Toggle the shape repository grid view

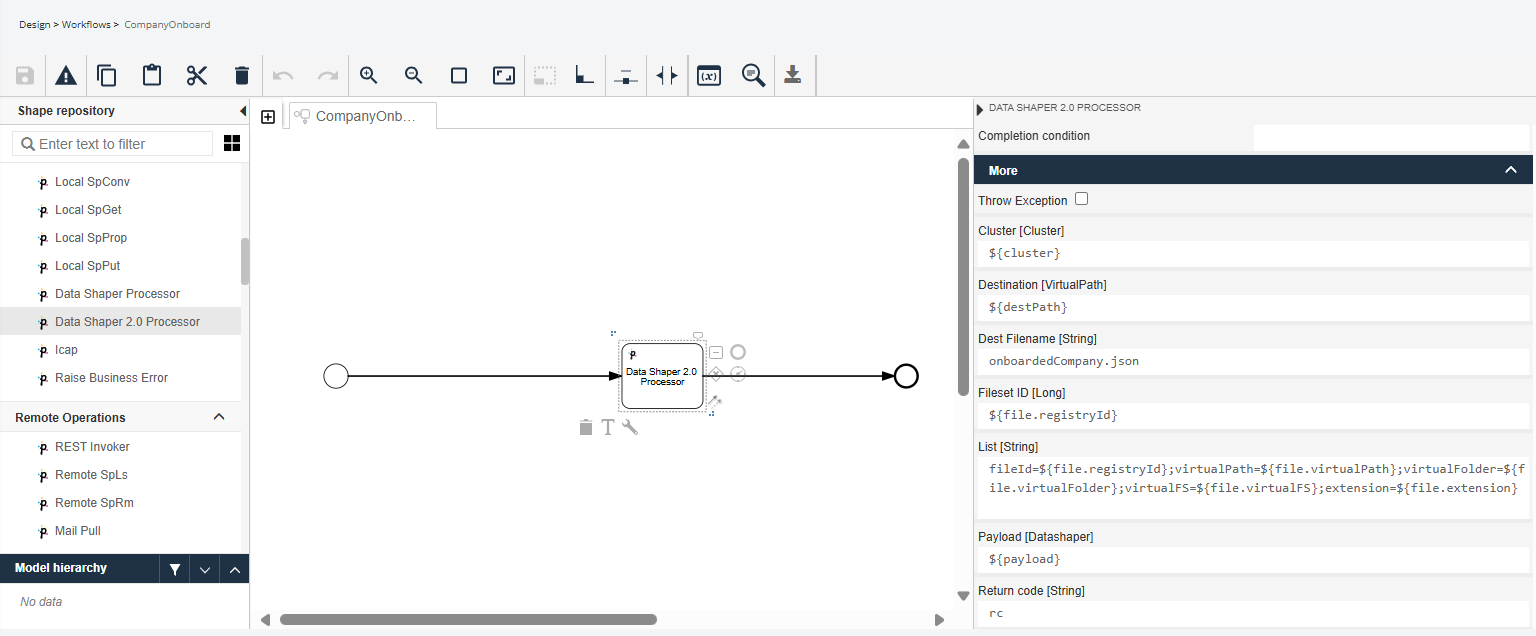click(231, 144)
